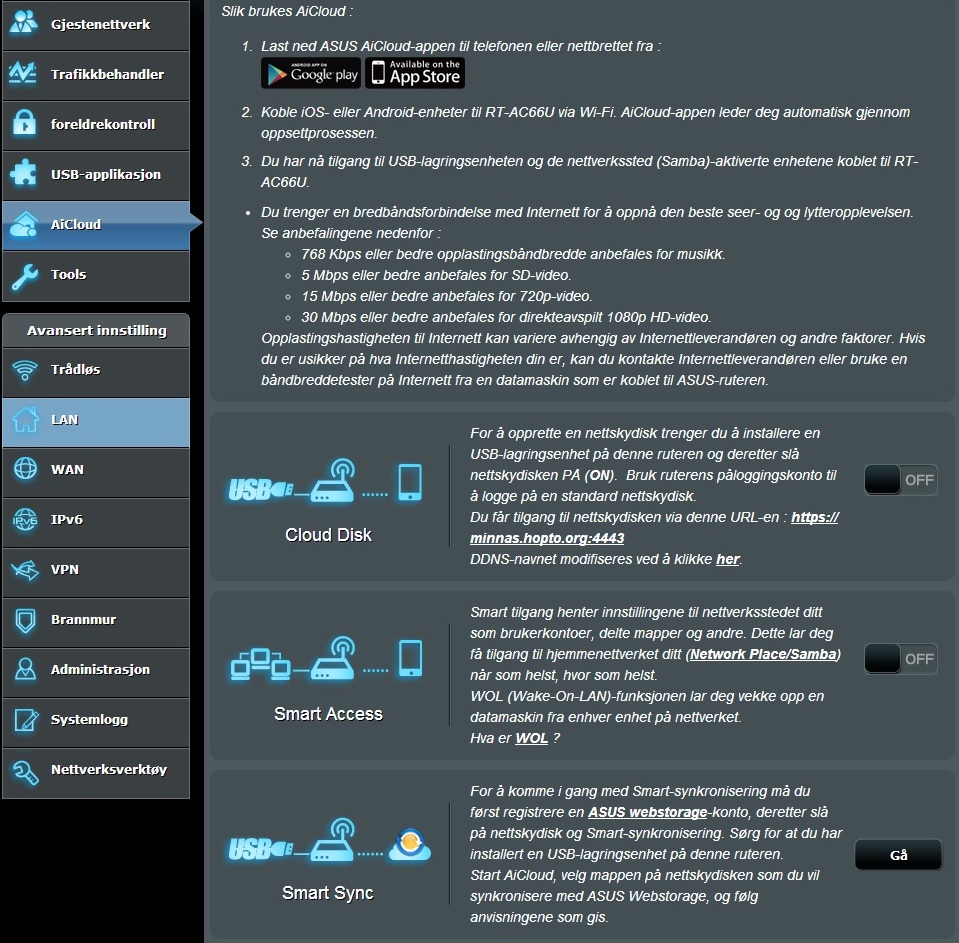
Task: View the Systemlogg entry
Action: click(x=96, y=722)
